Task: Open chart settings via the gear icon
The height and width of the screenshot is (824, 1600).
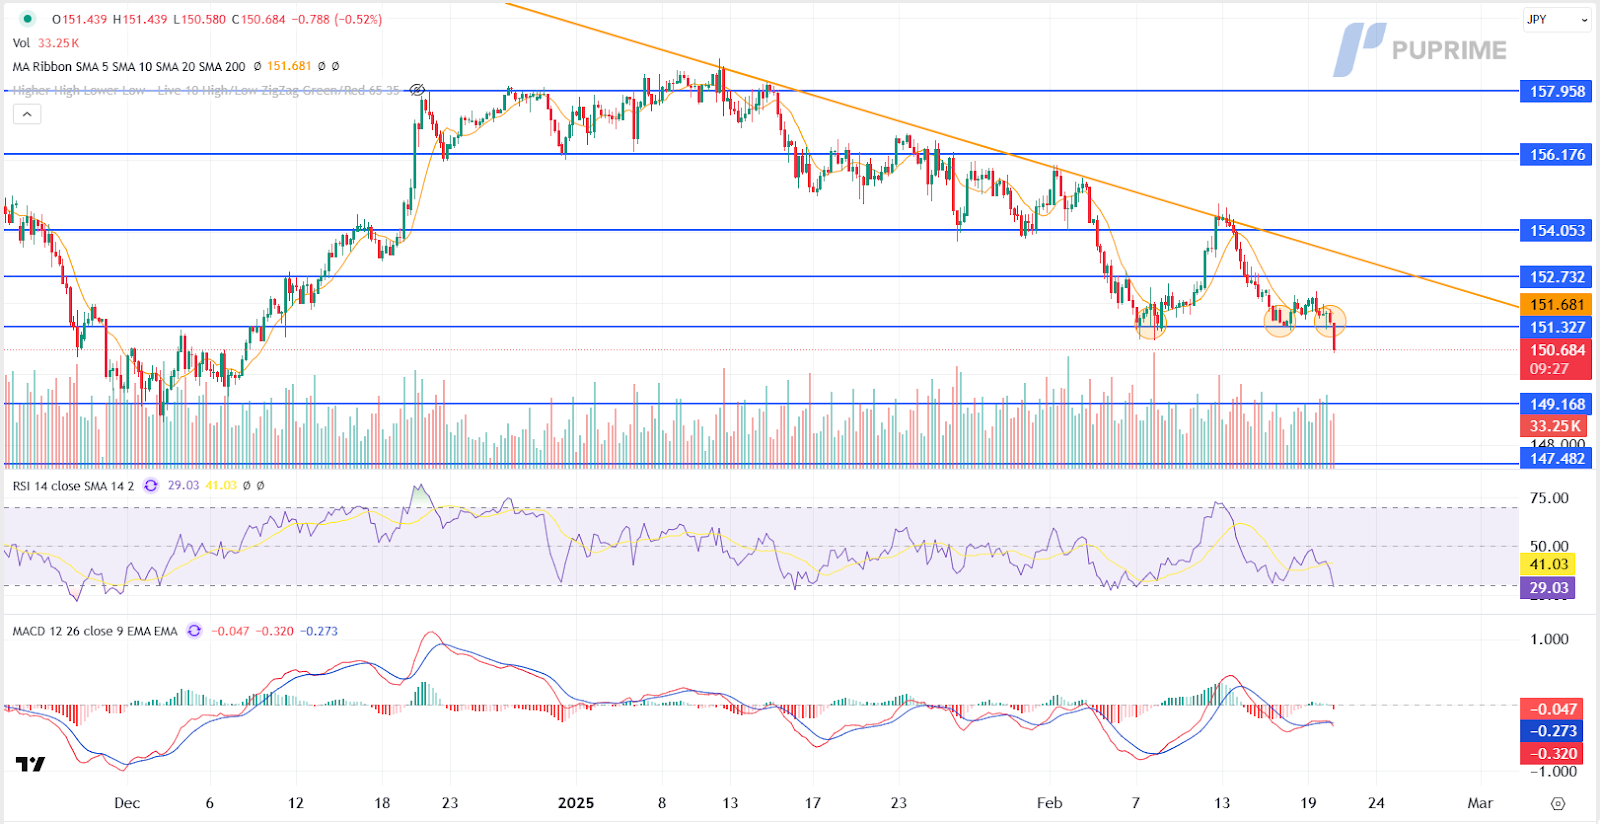Action: (1558, 803)
